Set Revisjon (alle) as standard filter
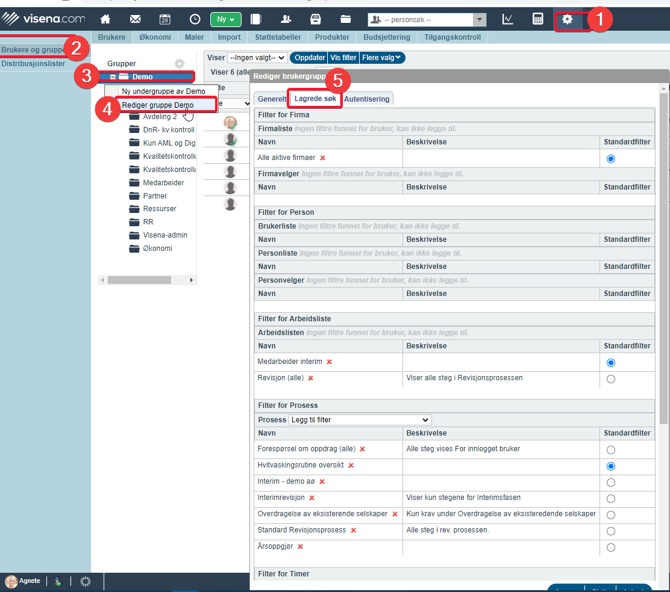The width and height of the screenshot is (670, 592). tap(611, 379)
